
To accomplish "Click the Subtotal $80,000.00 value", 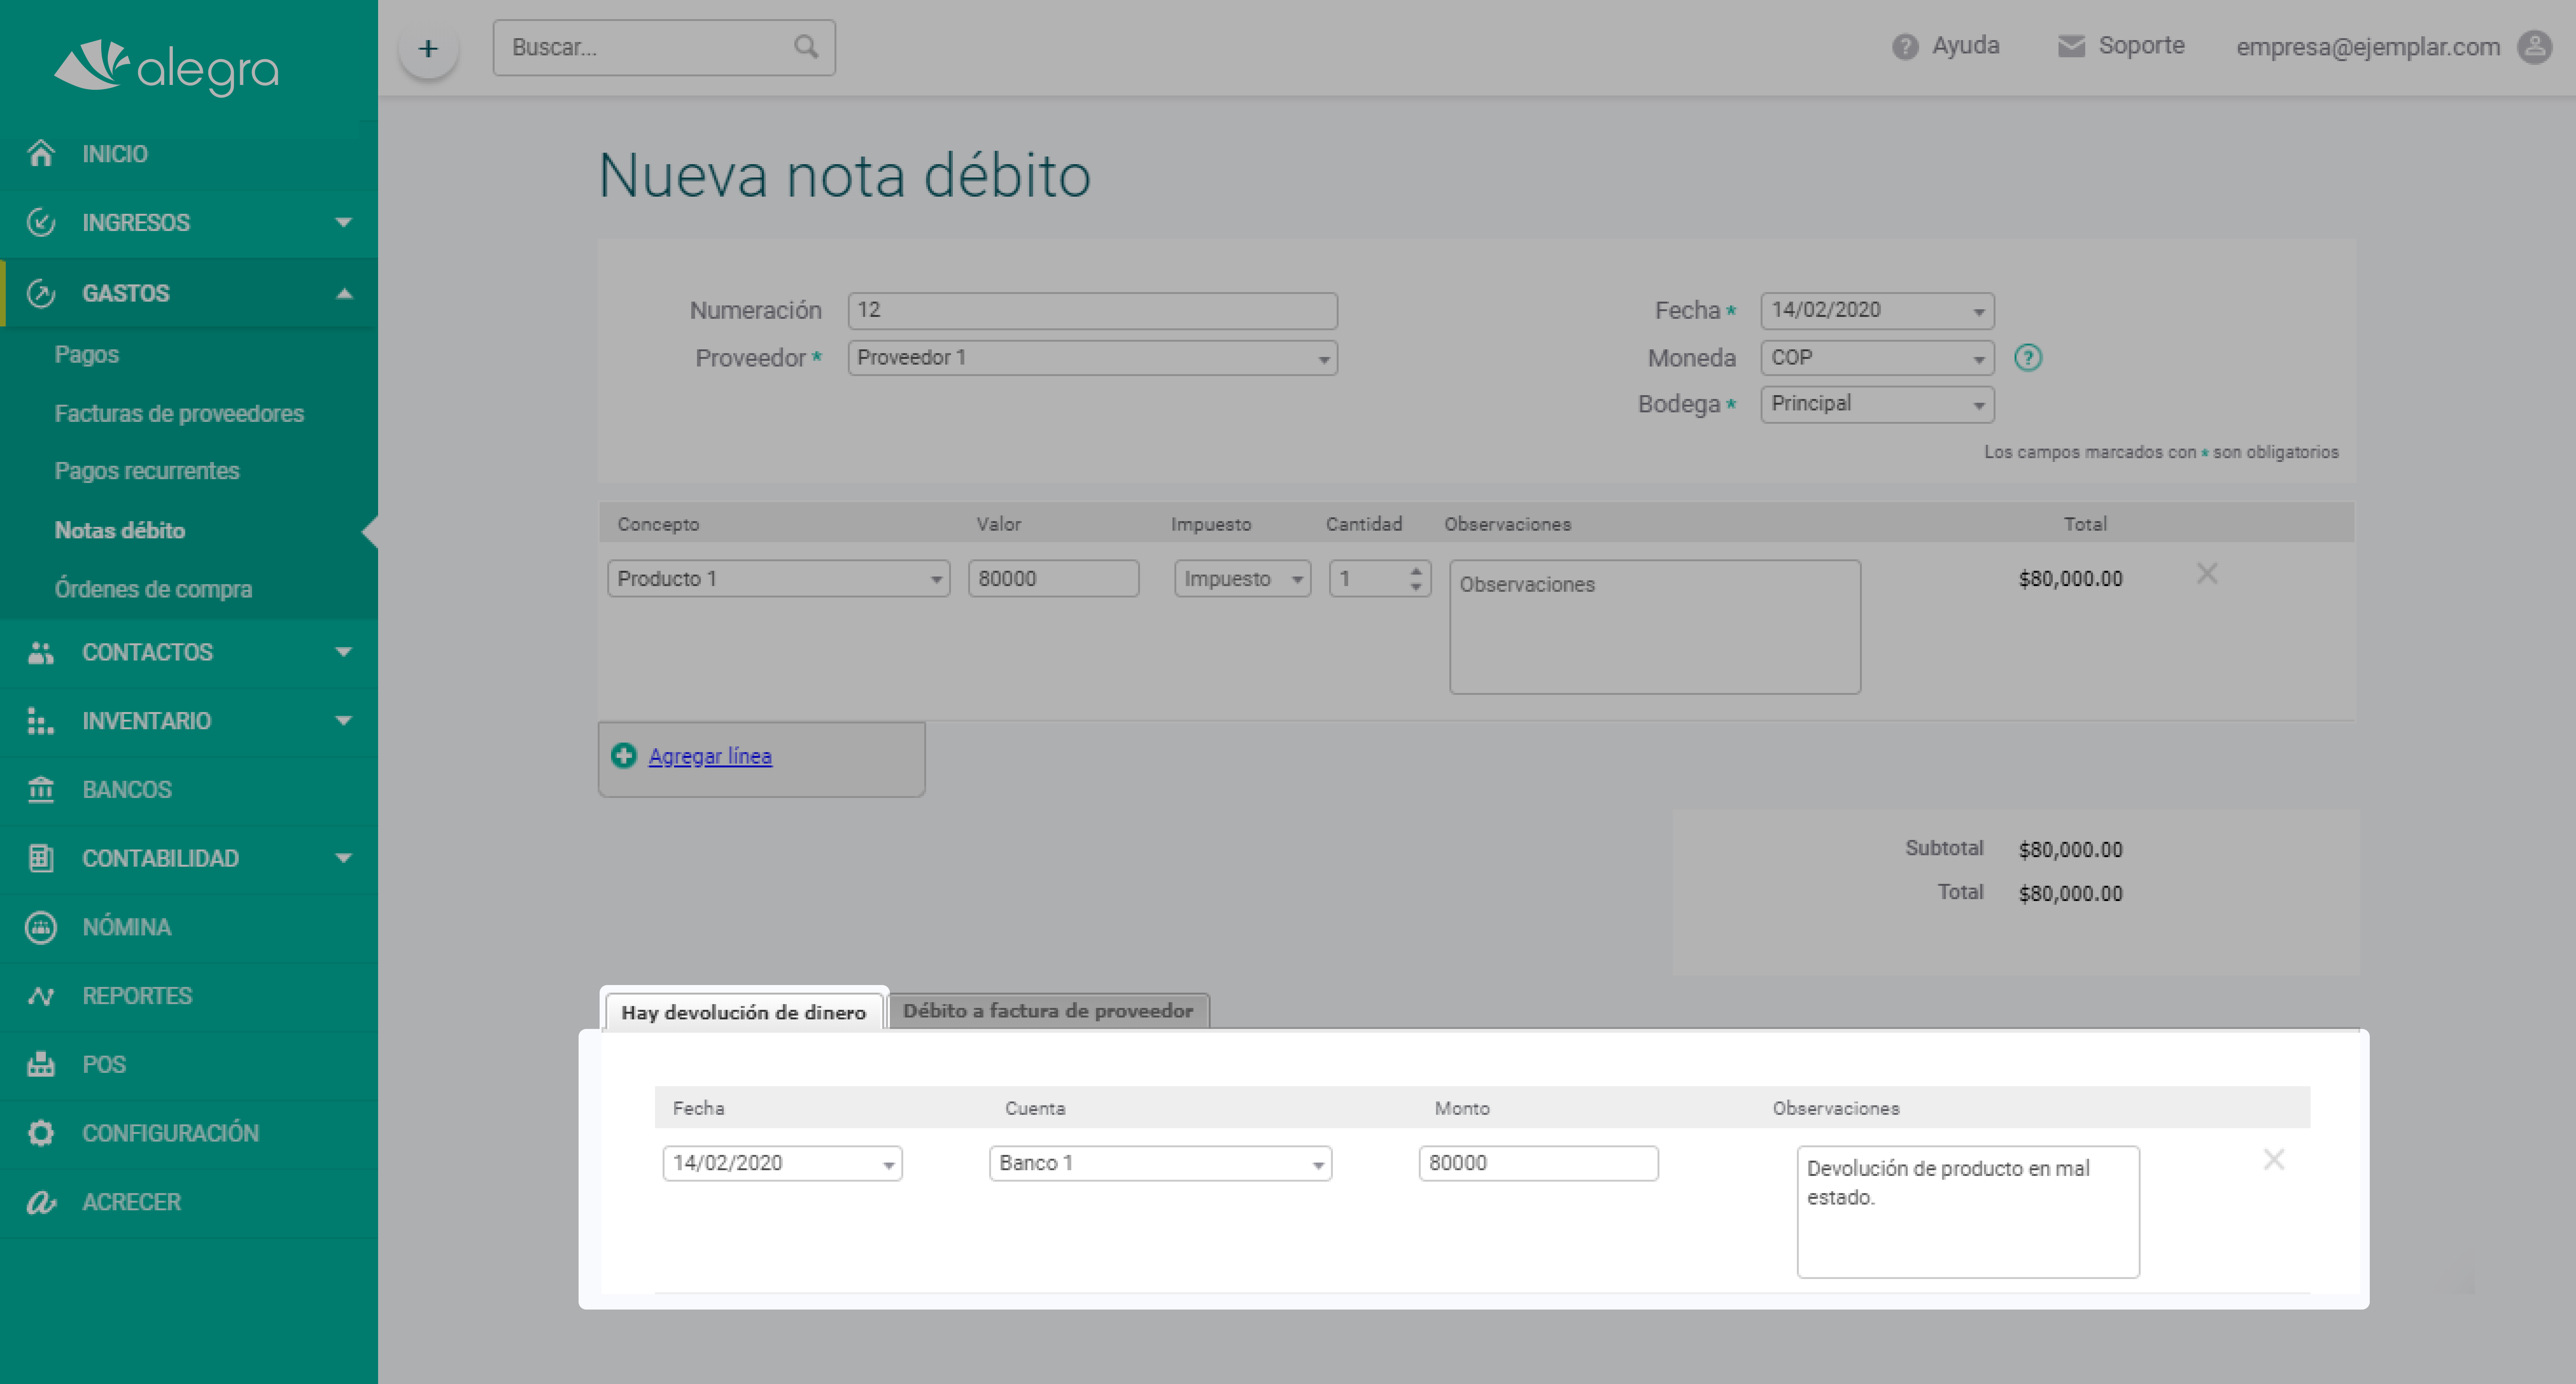I will (x=2070, y=849).
